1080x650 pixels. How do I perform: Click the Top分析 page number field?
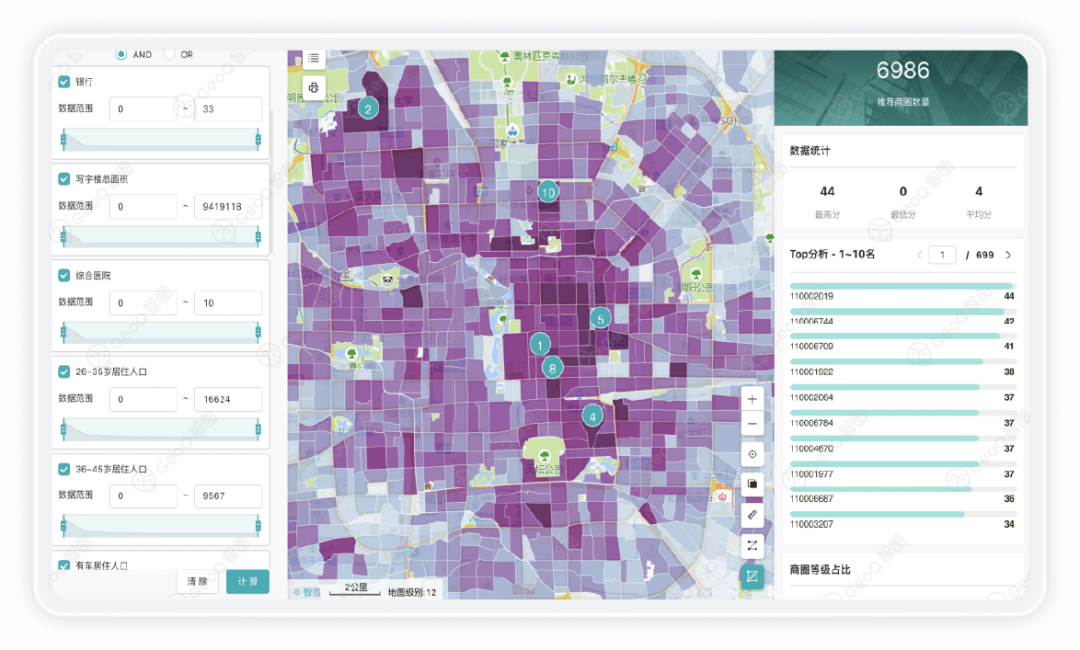click(942, 255)
